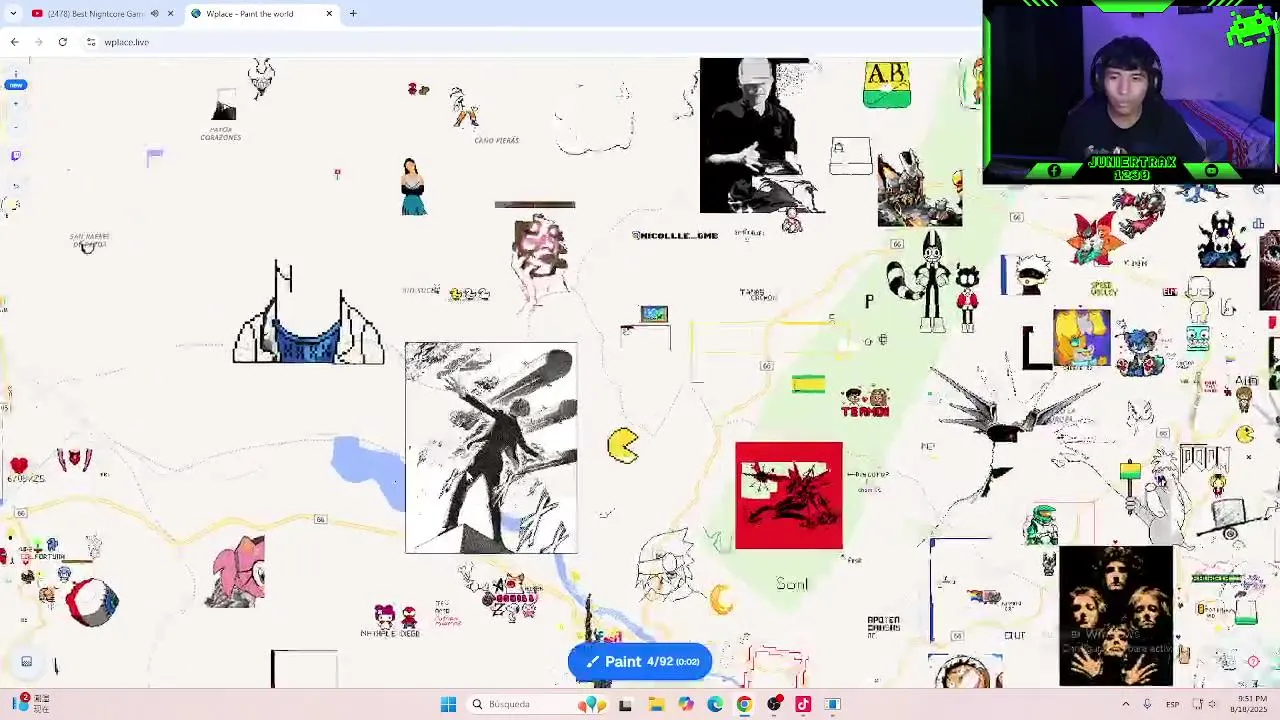Screen dimensions: 1280x720
Task: Close the Wplace tab
Action: tap(329, 14)
